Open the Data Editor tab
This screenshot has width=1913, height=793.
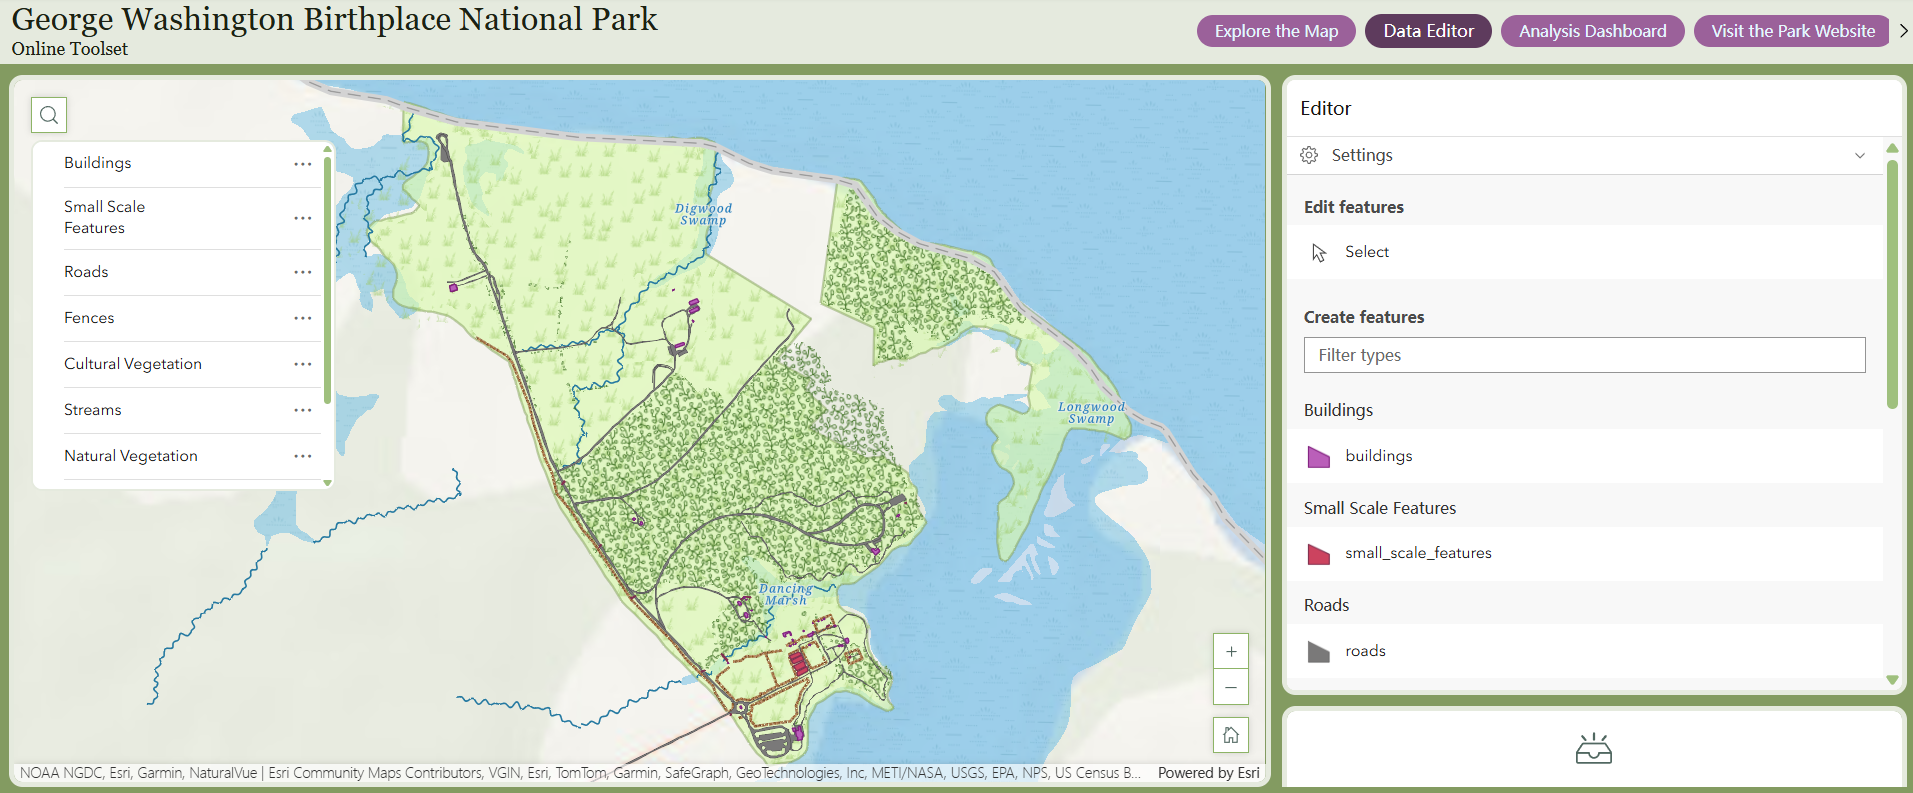1428,31
